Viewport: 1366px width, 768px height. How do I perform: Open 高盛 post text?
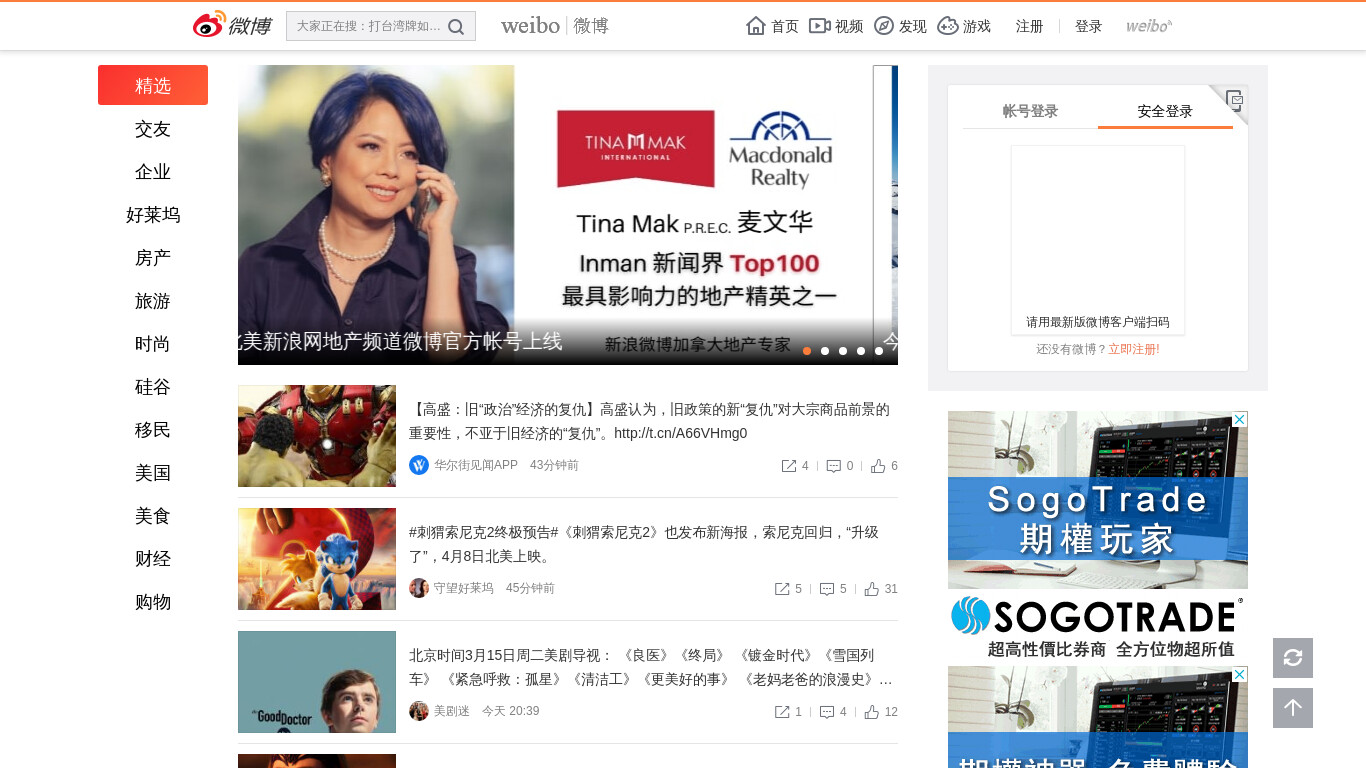coord(649,421)
